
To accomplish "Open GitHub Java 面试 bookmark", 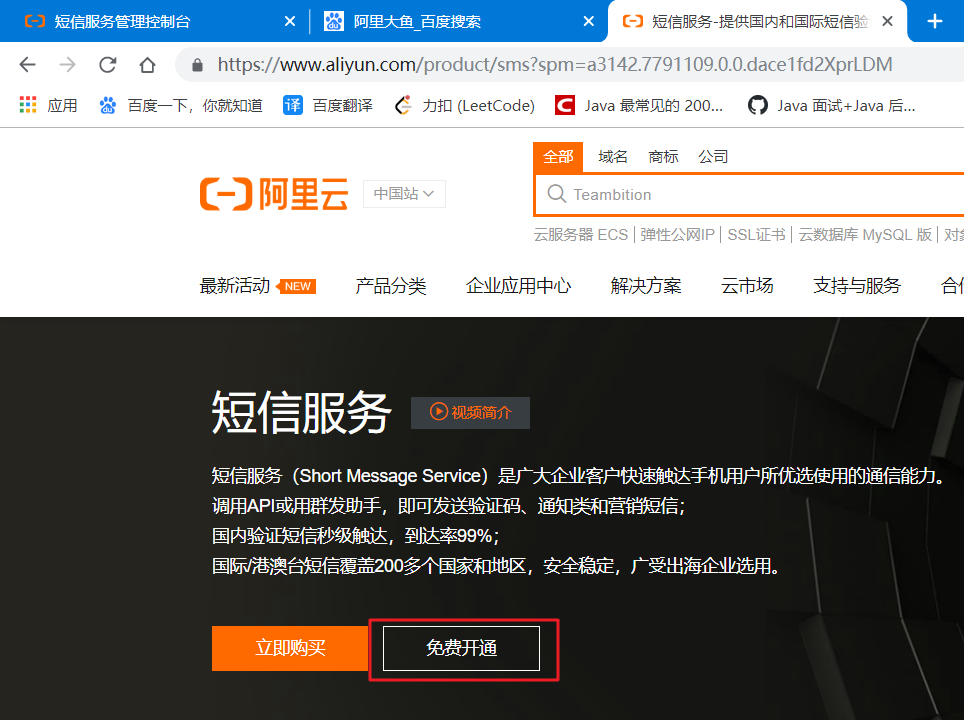I will point(831,105).
